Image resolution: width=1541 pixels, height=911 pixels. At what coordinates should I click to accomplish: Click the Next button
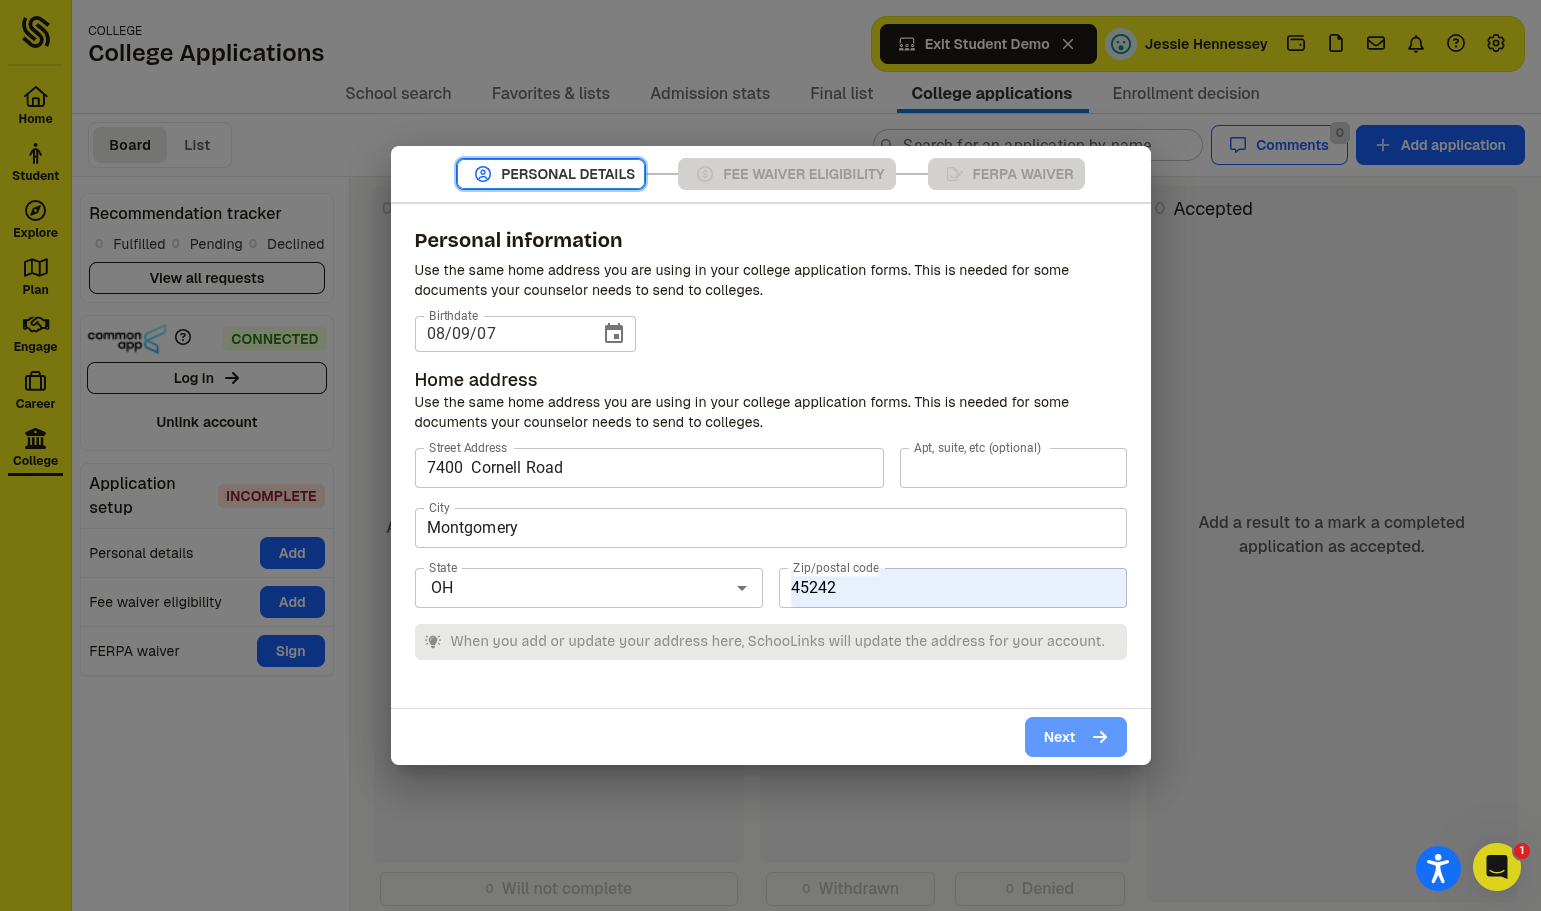pyautogui.click(x=1076, y=737)
